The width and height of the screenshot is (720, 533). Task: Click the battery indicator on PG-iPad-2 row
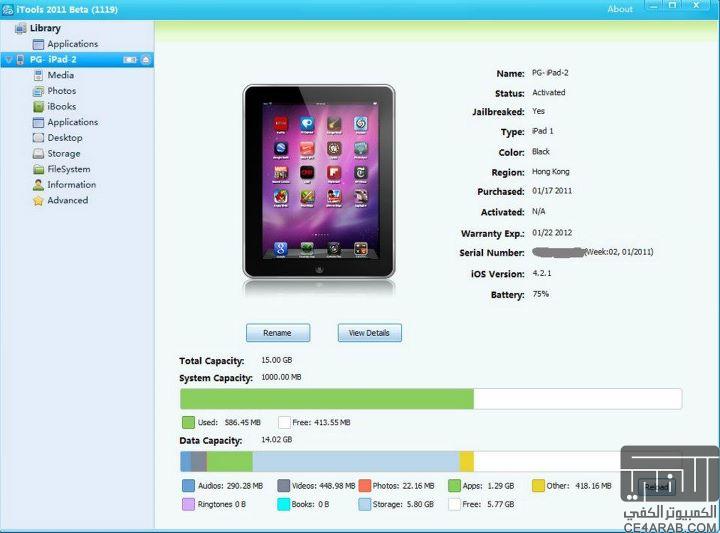pyautogui.click(x=130, y=60)
